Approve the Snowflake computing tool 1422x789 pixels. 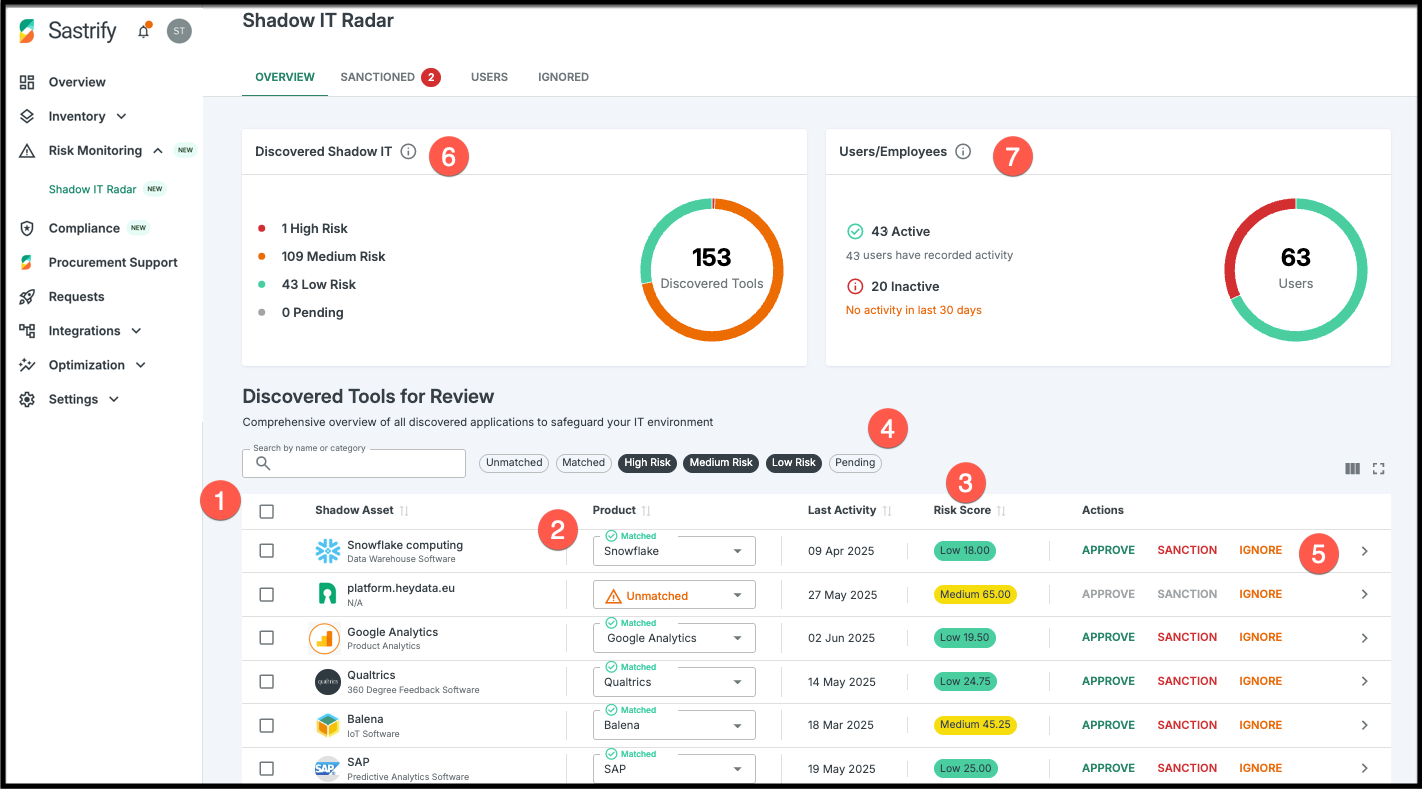click(x=1108, y=550)
